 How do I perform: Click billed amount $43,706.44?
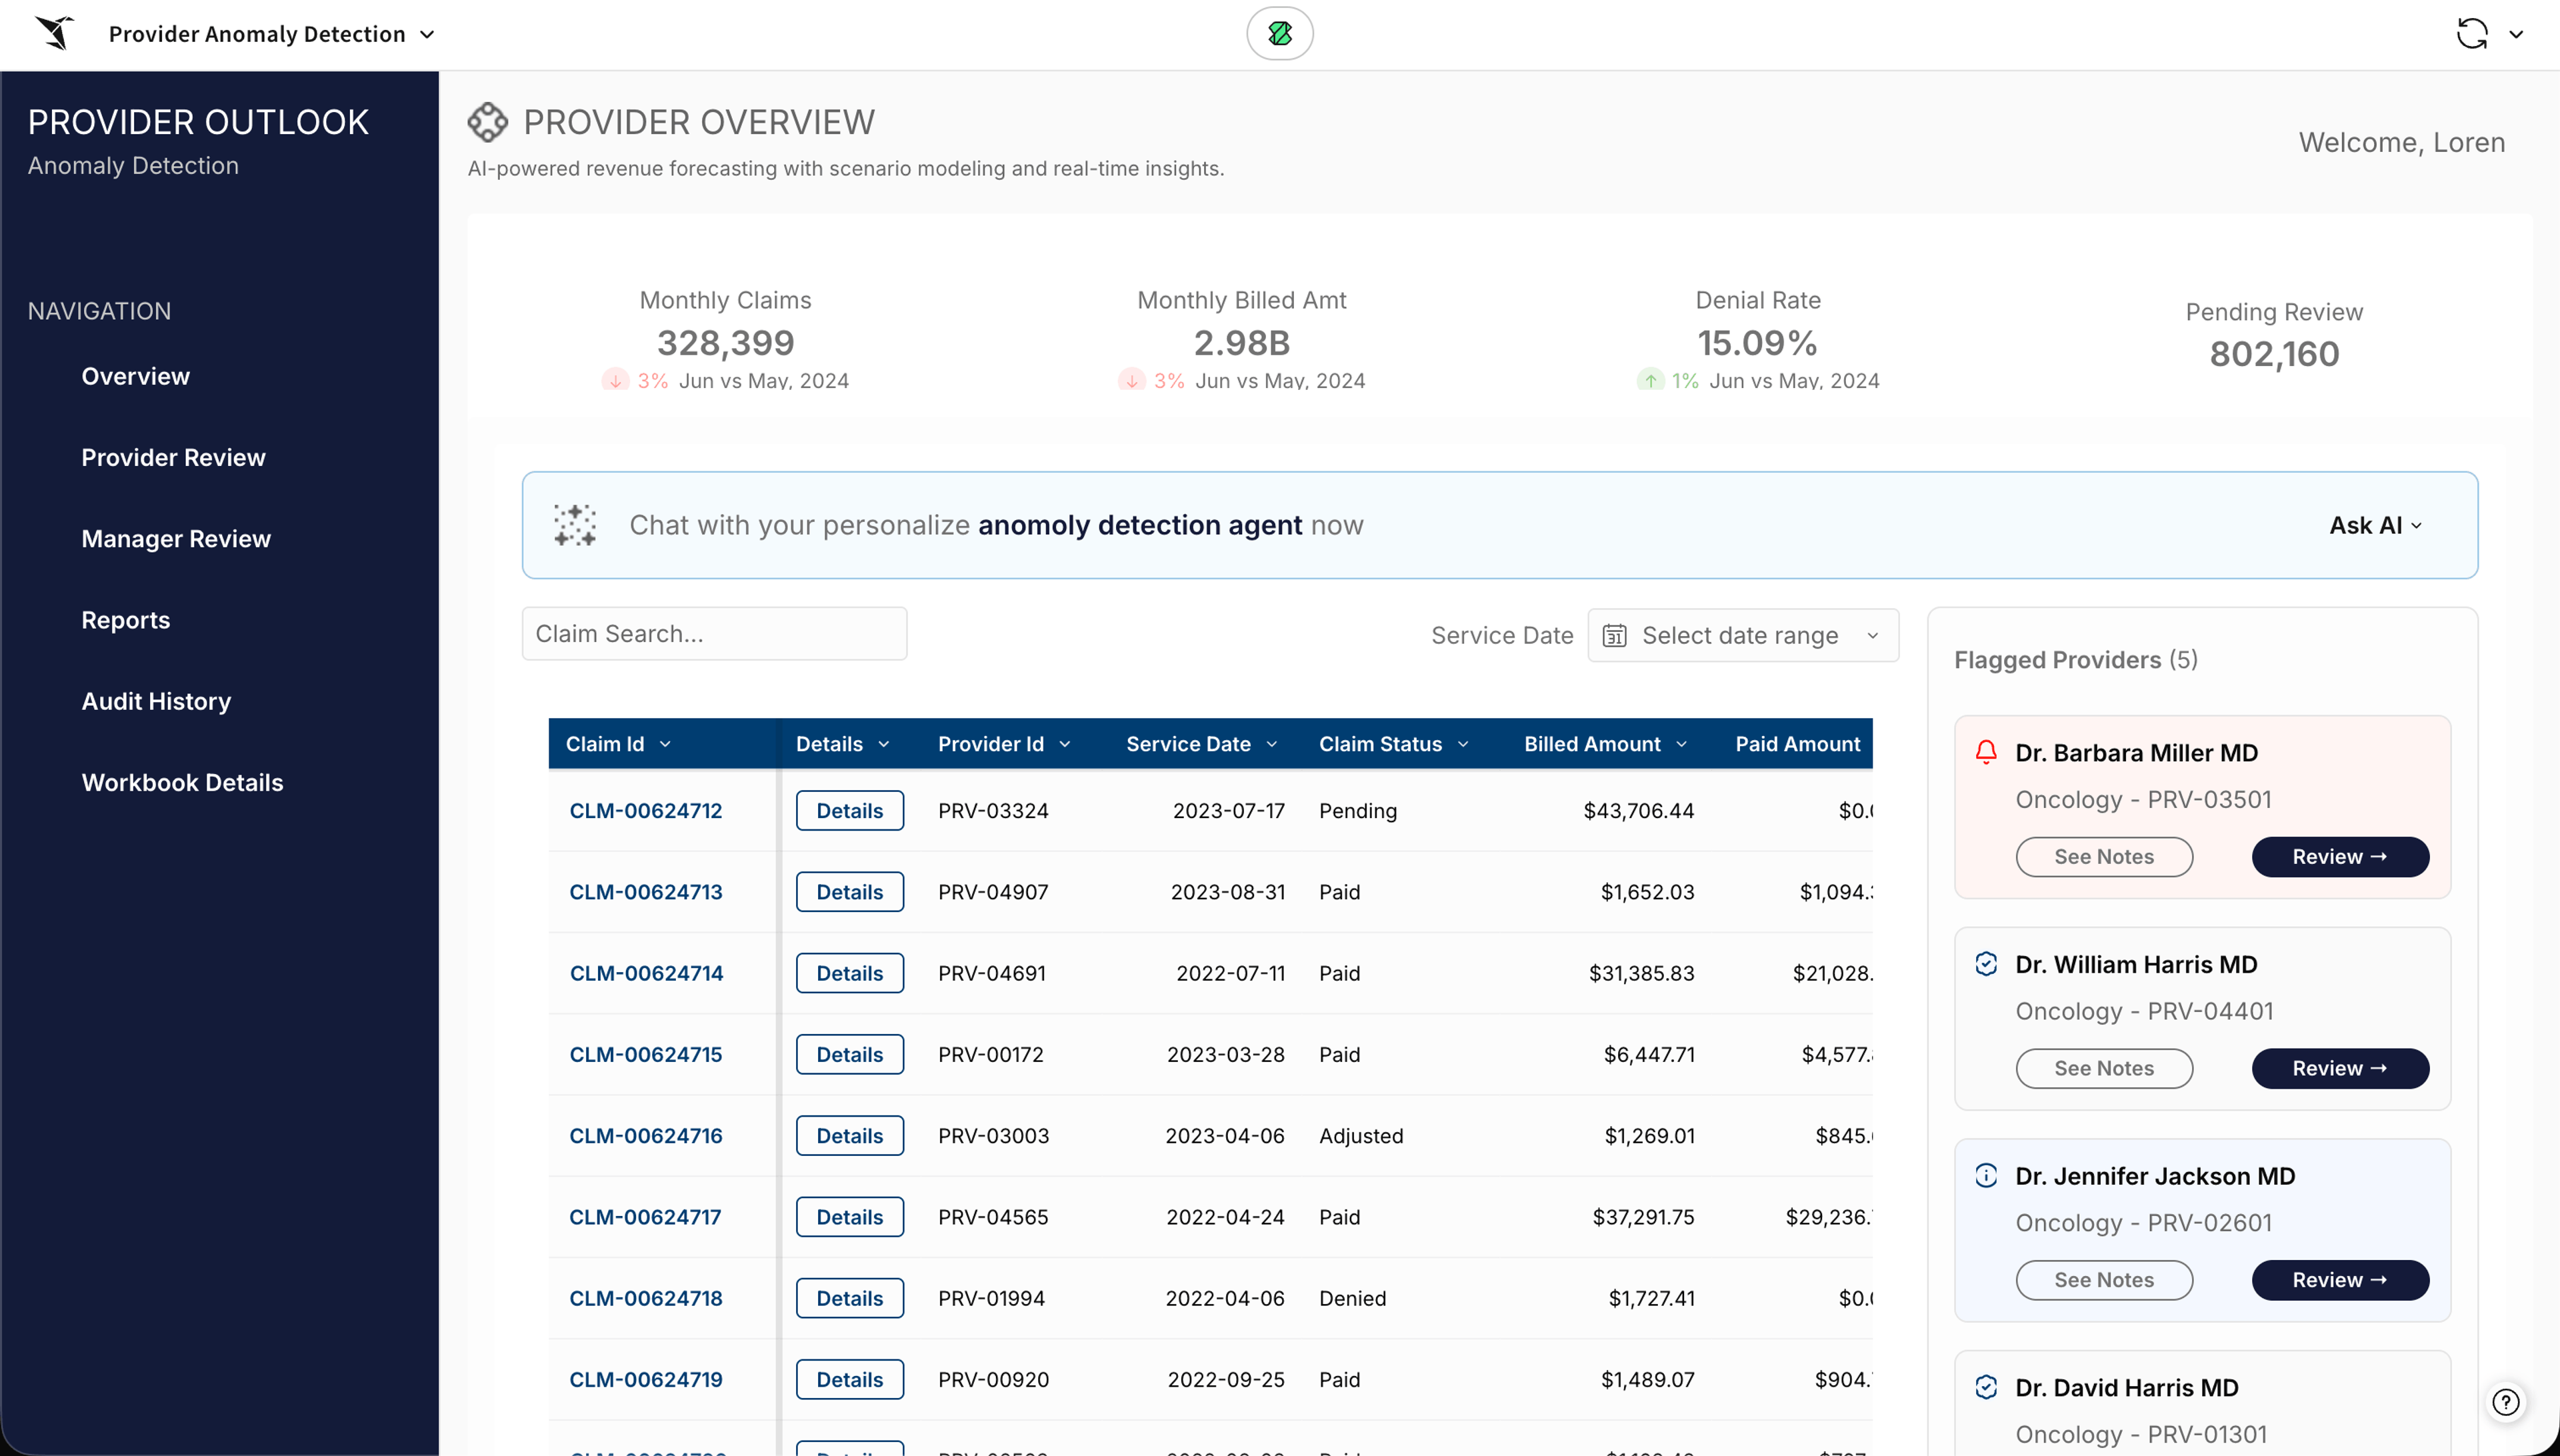tap(1638, 811)
